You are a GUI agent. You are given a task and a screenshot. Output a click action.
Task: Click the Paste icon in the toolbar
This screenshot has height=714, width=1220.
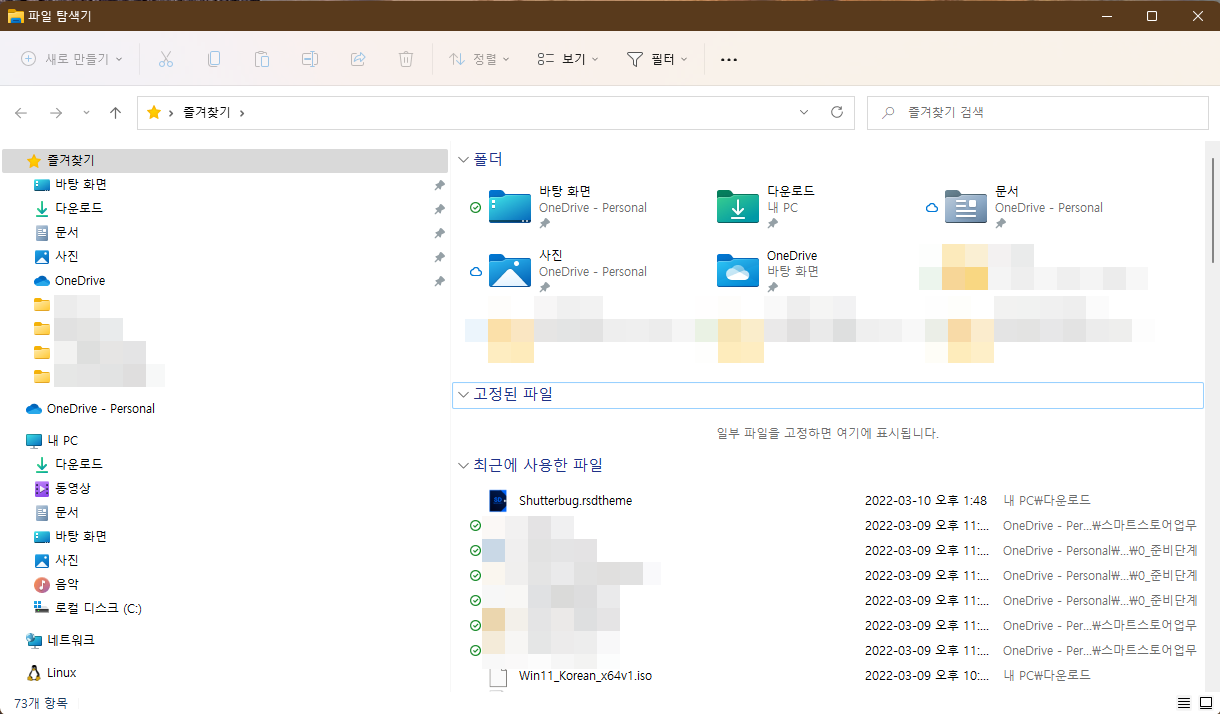pos(262,59)
